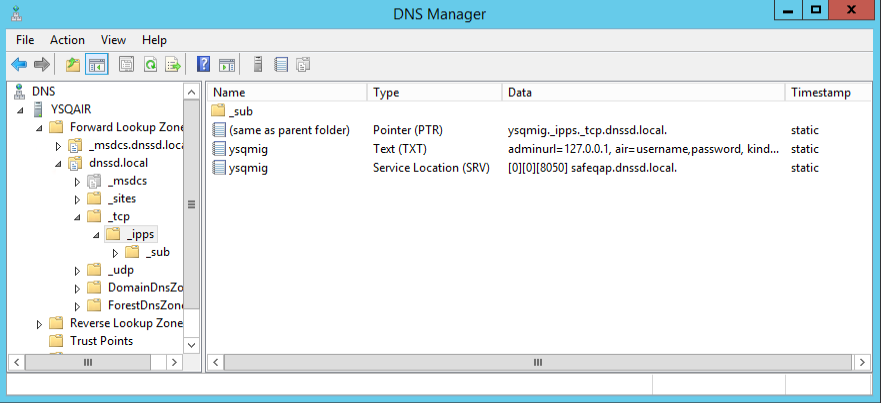
Task: Click the tree pane vertical scrollbar down arrow
Action: 192,344
